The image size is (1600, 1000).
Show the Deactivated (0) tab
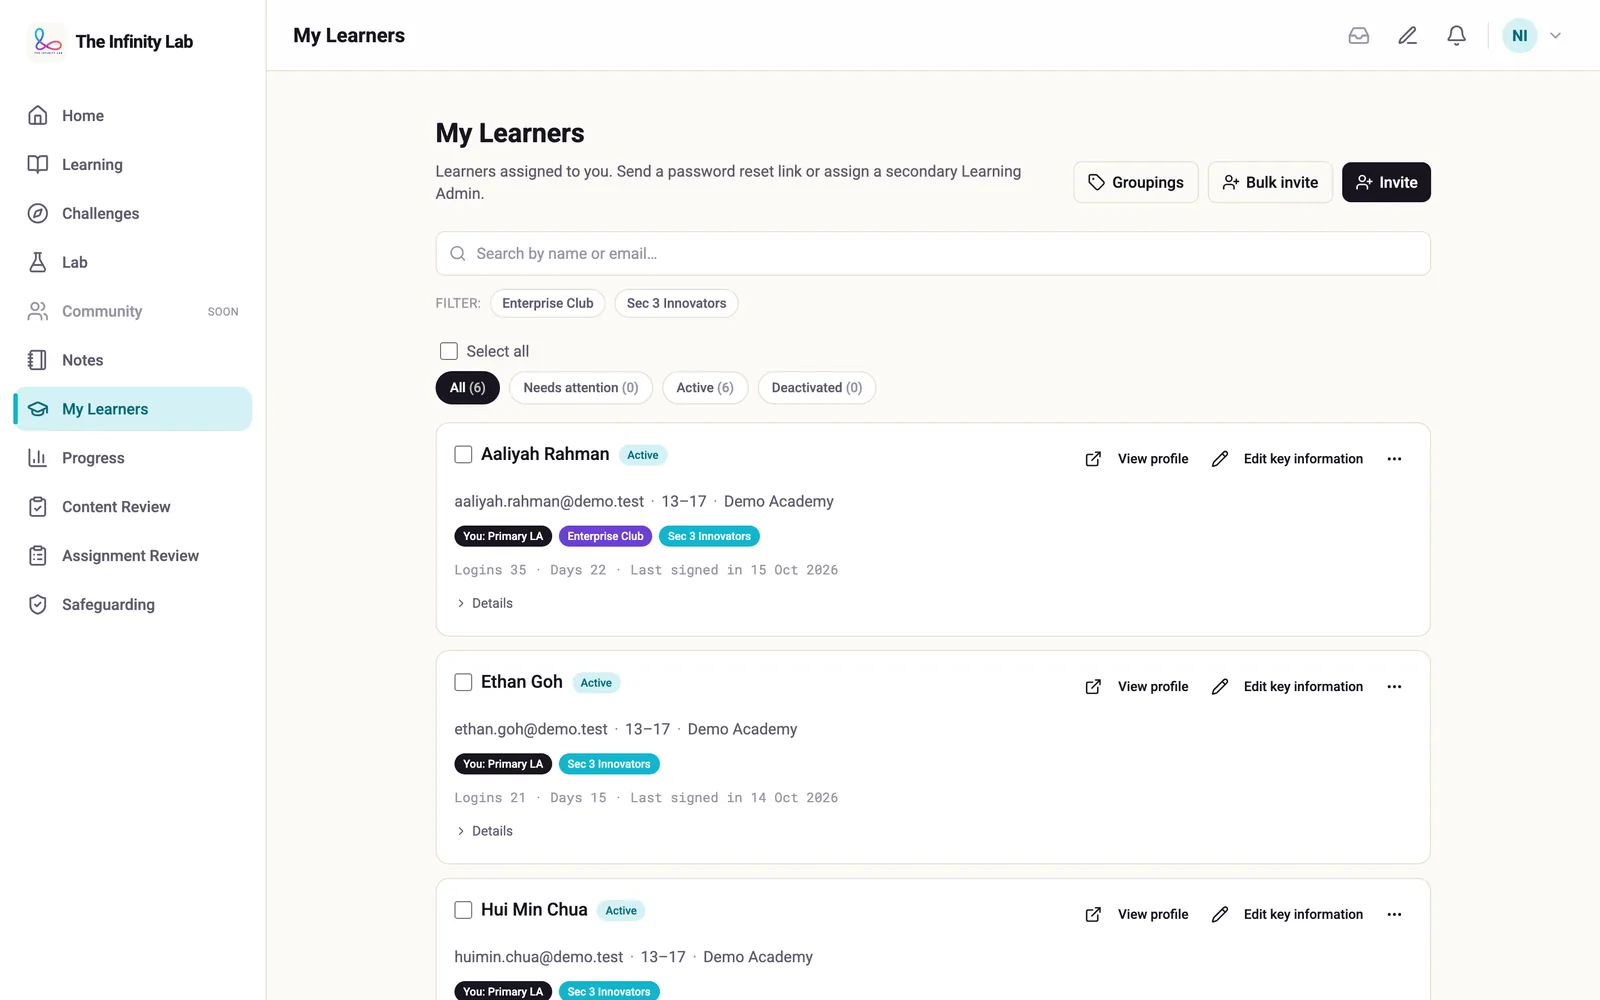(x=817, y=388)
